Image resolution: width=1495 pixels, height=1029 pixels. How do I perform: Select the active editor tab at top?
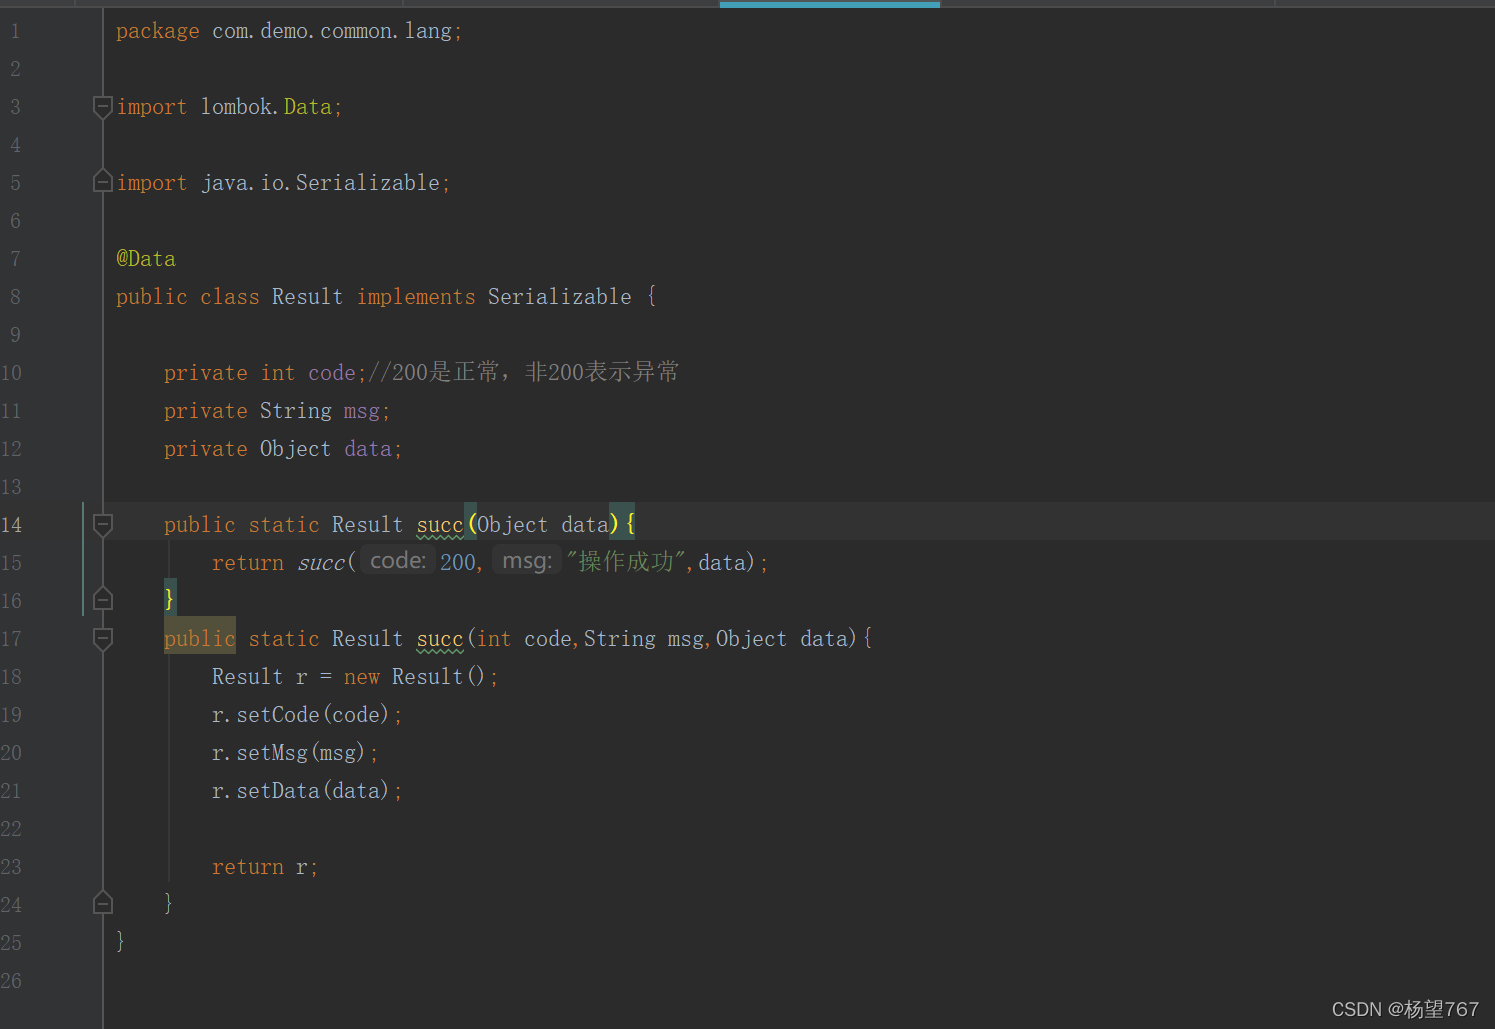click(829, 4)
